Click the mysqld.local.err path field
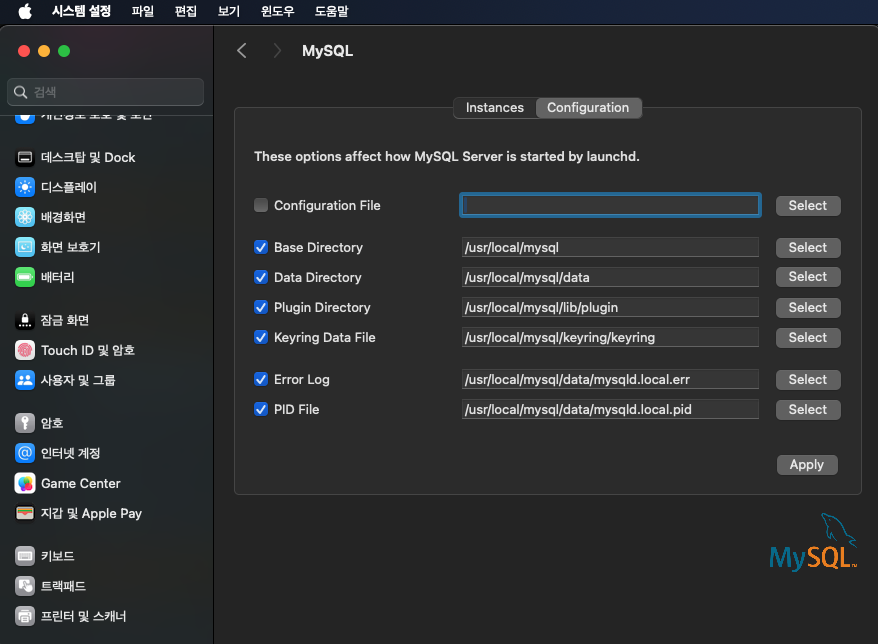The image size is (878, 644). click(x=610, y=380)
